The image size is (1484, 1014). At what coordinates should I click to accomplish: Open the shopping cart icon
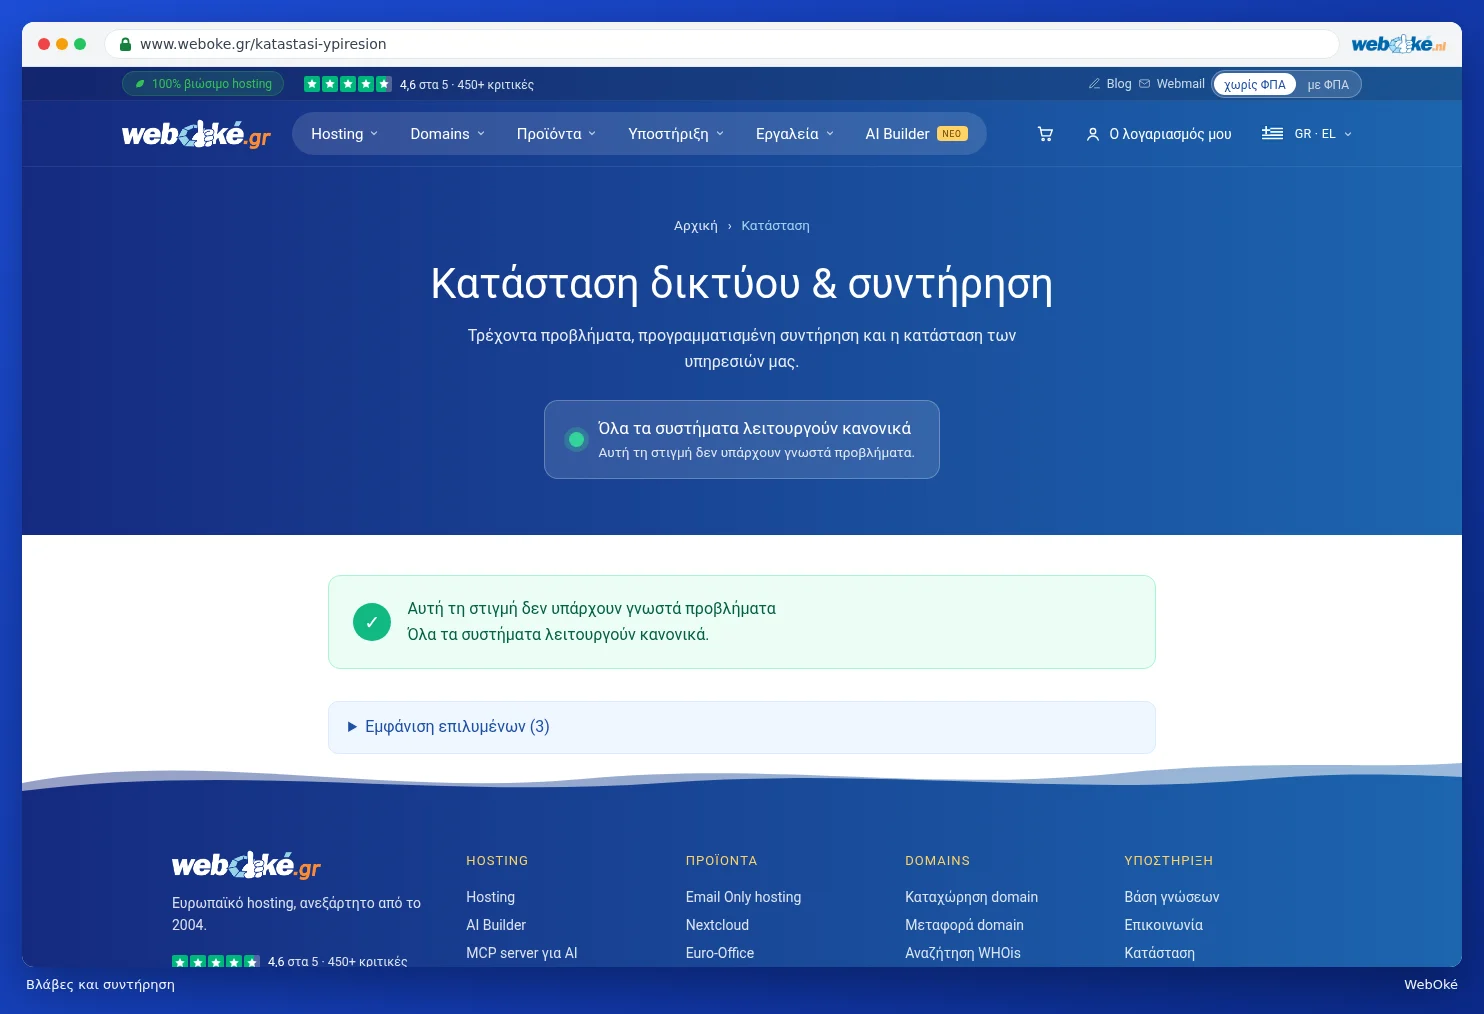point(1045,134)
